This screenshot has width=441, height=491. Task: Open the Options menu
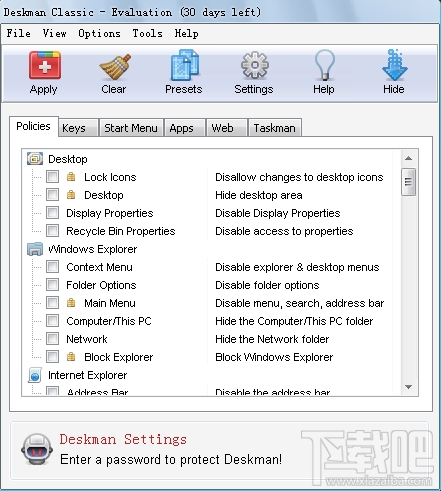[x=99, y=33]
